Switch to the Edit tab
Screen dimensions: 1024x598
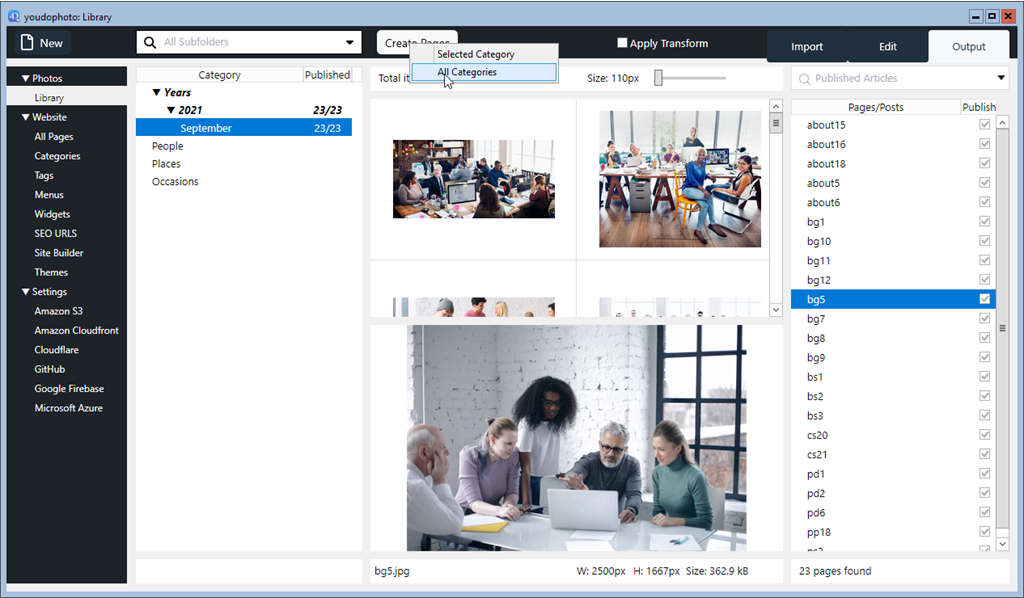click(x=888, y=46)
